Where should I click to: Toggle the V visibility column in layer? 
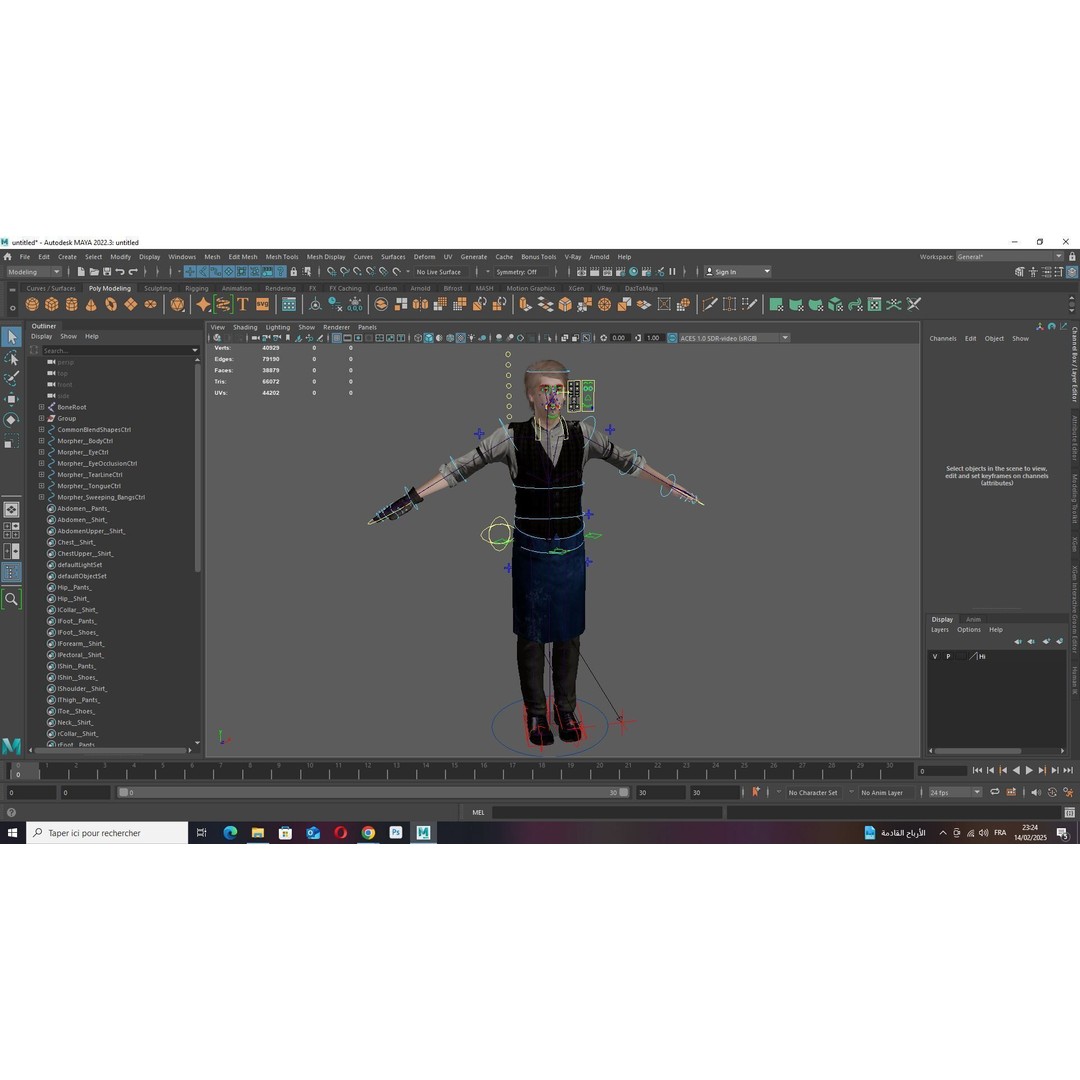935,656
